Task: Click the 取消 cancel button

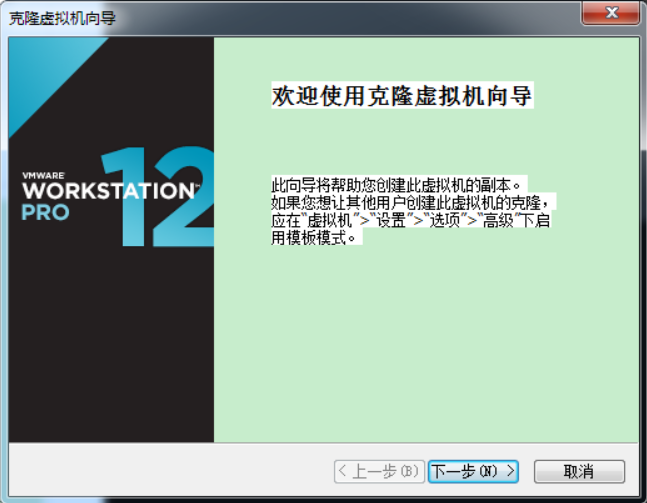Action: [579, 471]
